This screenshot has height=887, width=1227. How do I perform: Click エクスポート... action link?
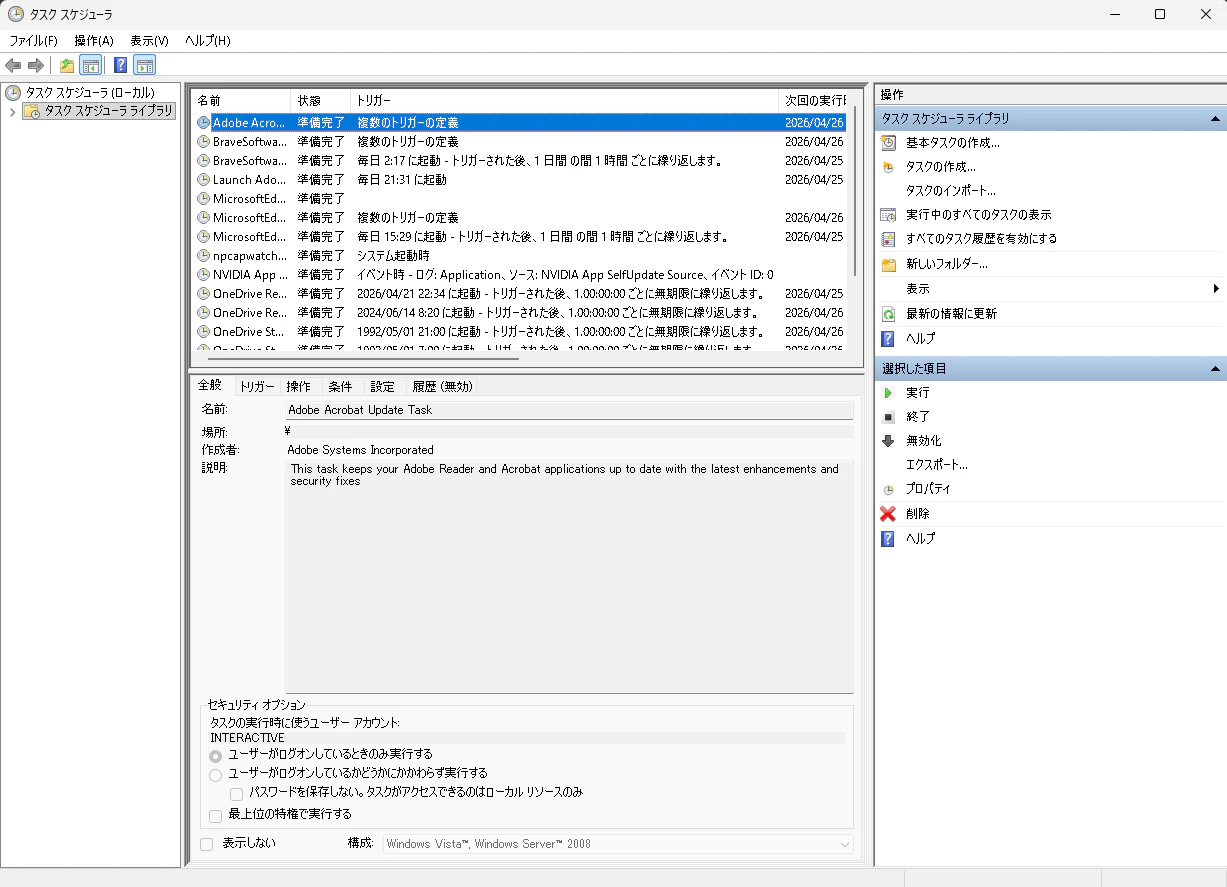[937, 465]
